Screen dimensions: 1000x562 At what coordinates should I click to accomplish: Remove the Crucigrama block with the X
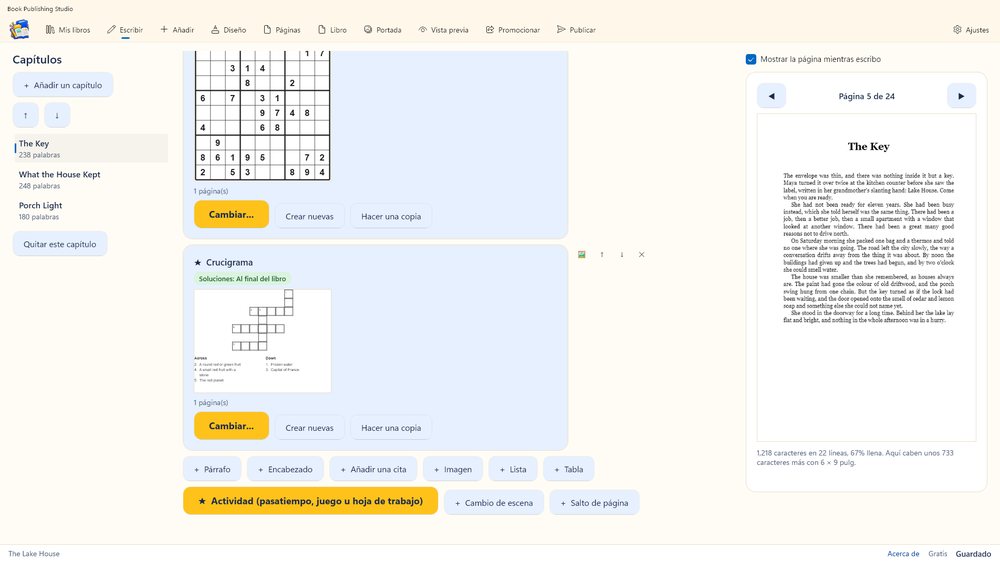tap(642, 255)
